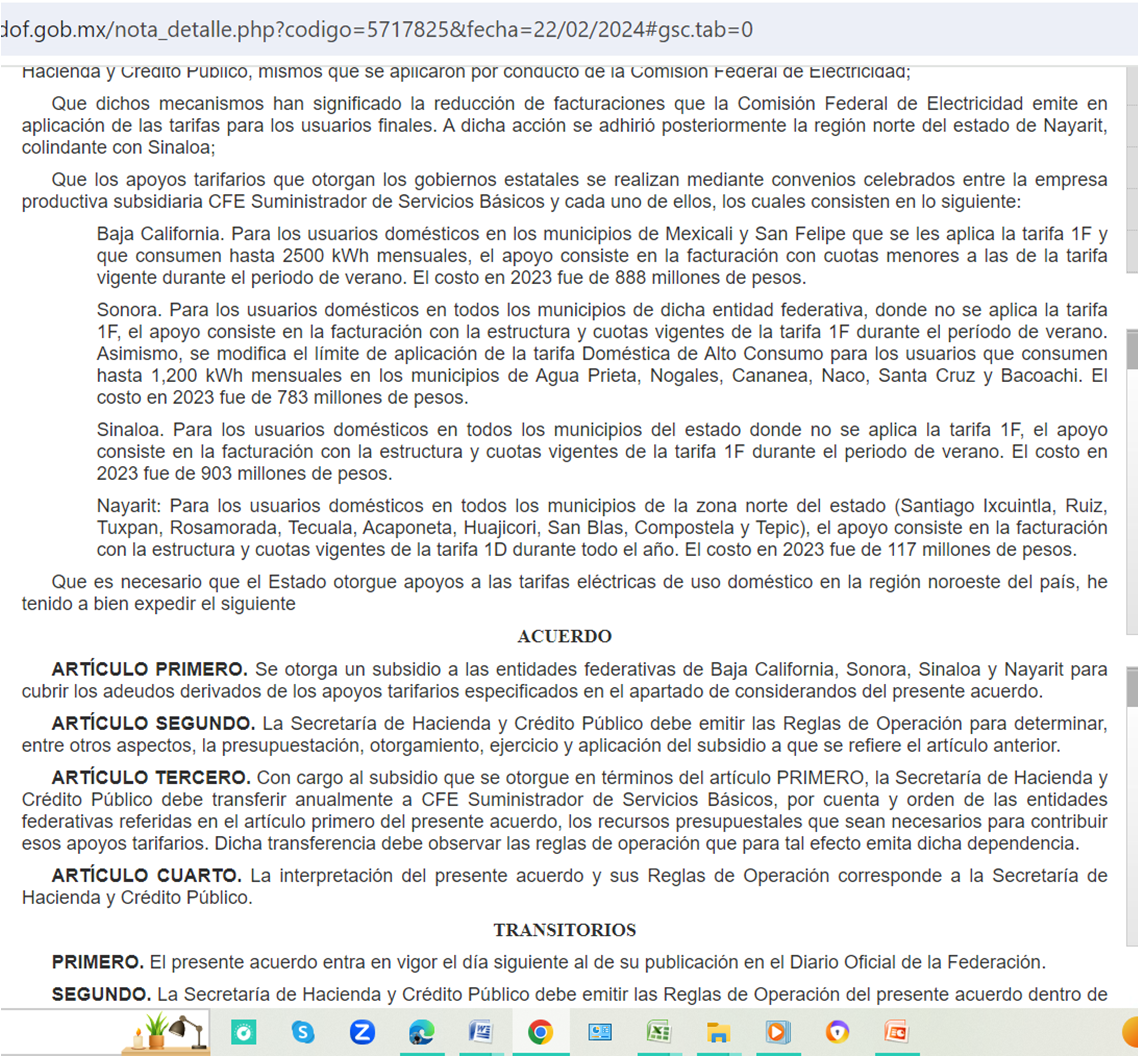This screenshot has height=1057, width=1139.
Task: Click the words 'Santiago Ixcuintla'
Action: pos(978,506)
